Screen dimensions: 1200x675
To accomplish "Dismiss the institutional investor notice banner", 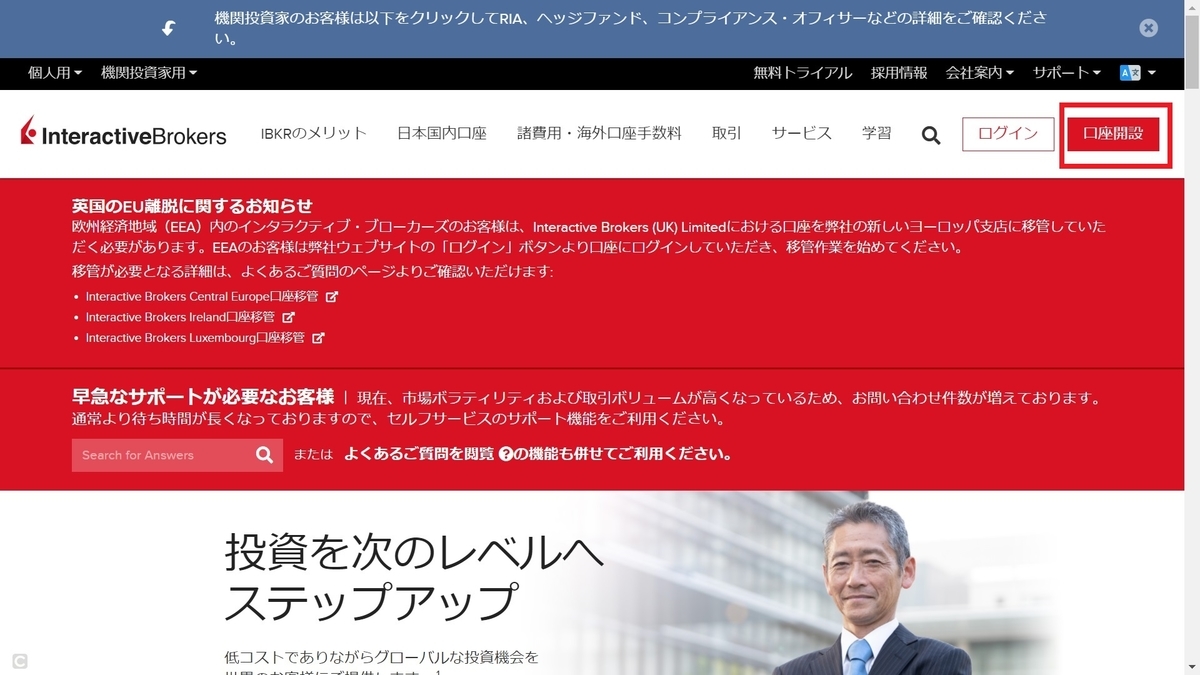I will [1148, 27].
